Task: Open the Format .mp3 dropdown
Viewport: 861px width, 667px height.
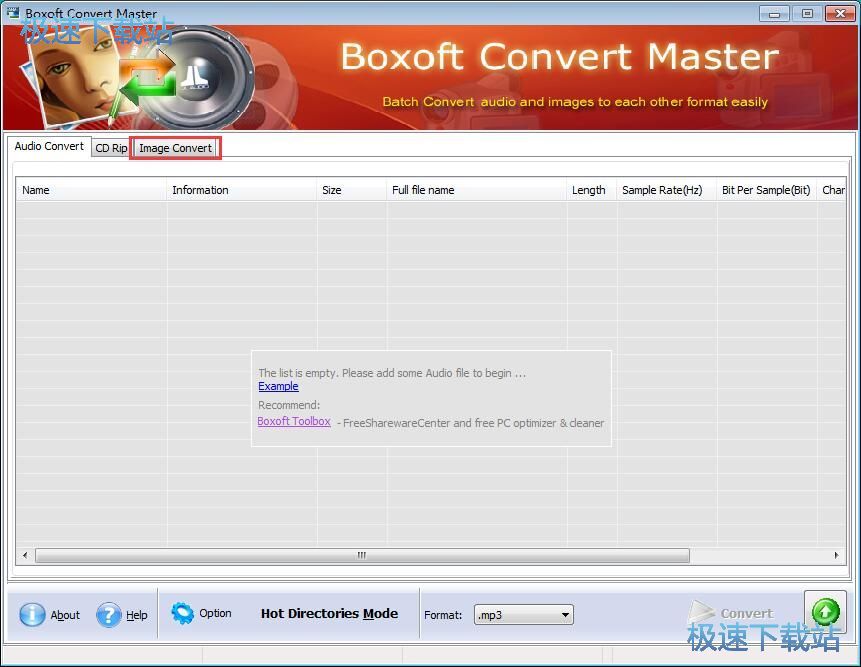Action: tap(524, 615)
